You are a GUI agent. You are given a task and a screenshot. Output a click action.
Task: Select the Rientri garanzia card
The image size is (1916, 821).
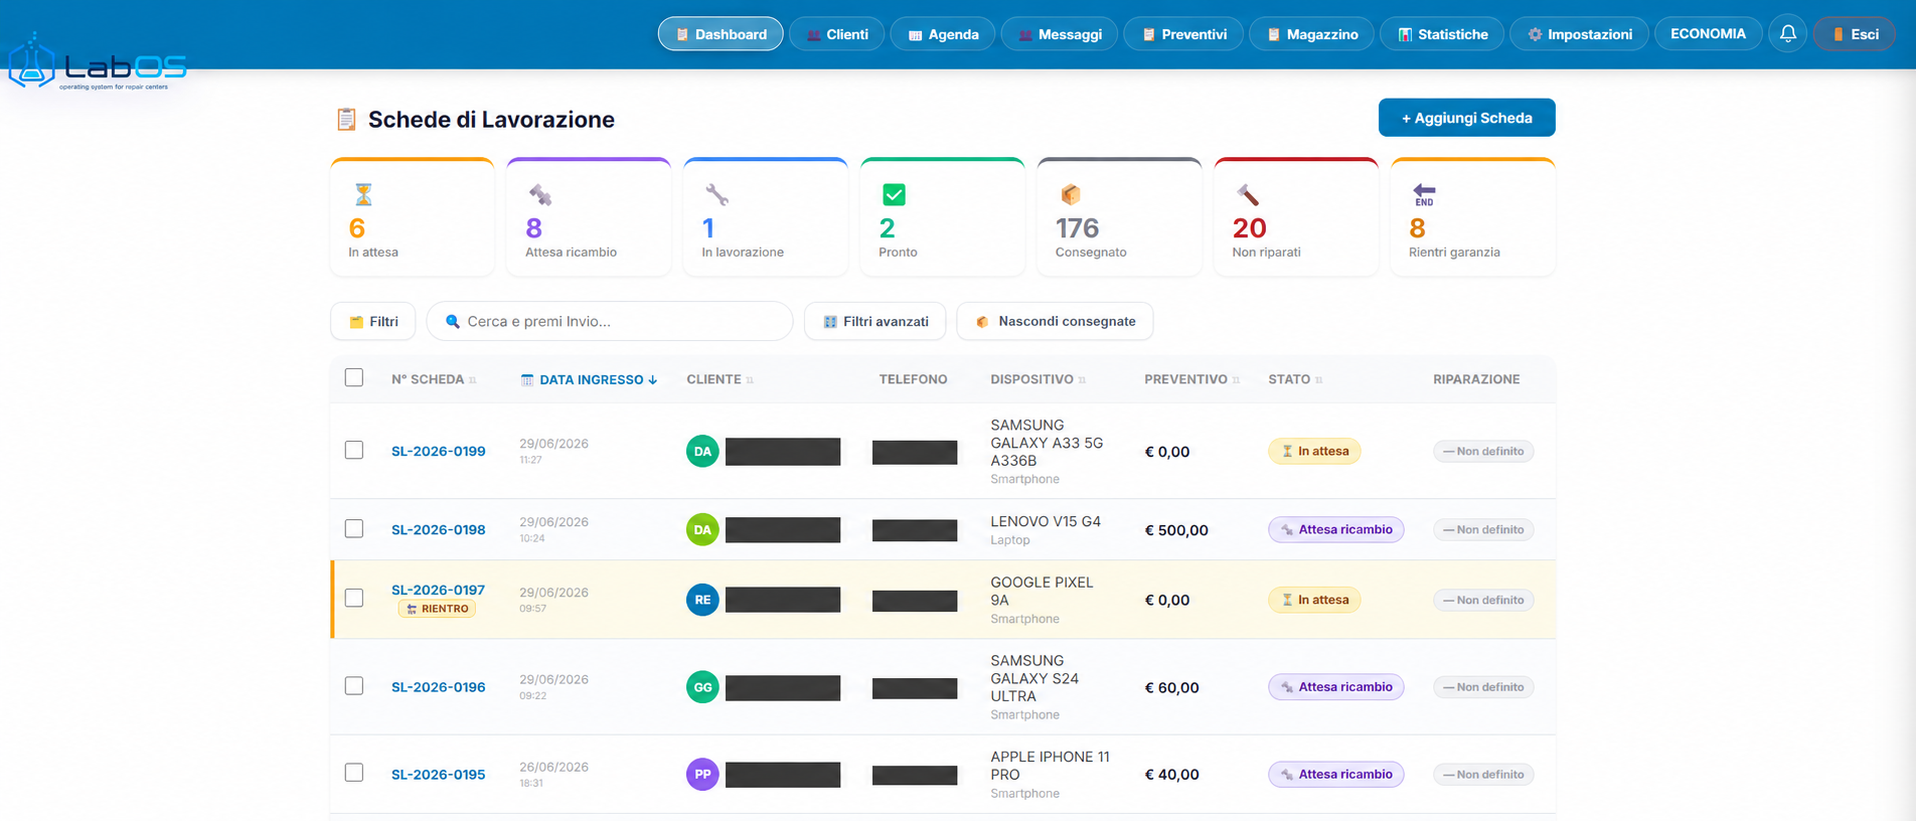1473,217
